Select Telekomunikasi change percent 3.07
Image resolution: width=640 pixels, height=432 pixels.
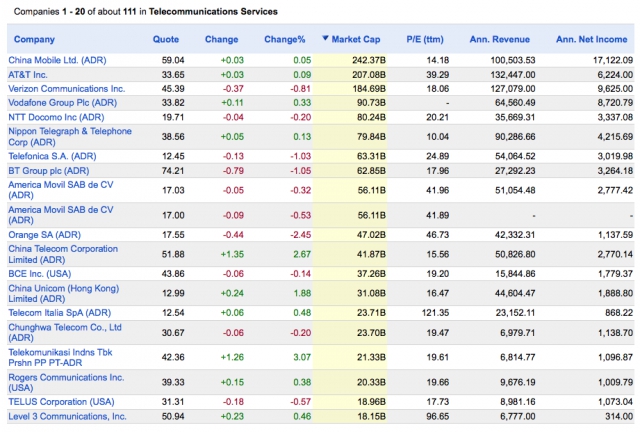[302, 358]
